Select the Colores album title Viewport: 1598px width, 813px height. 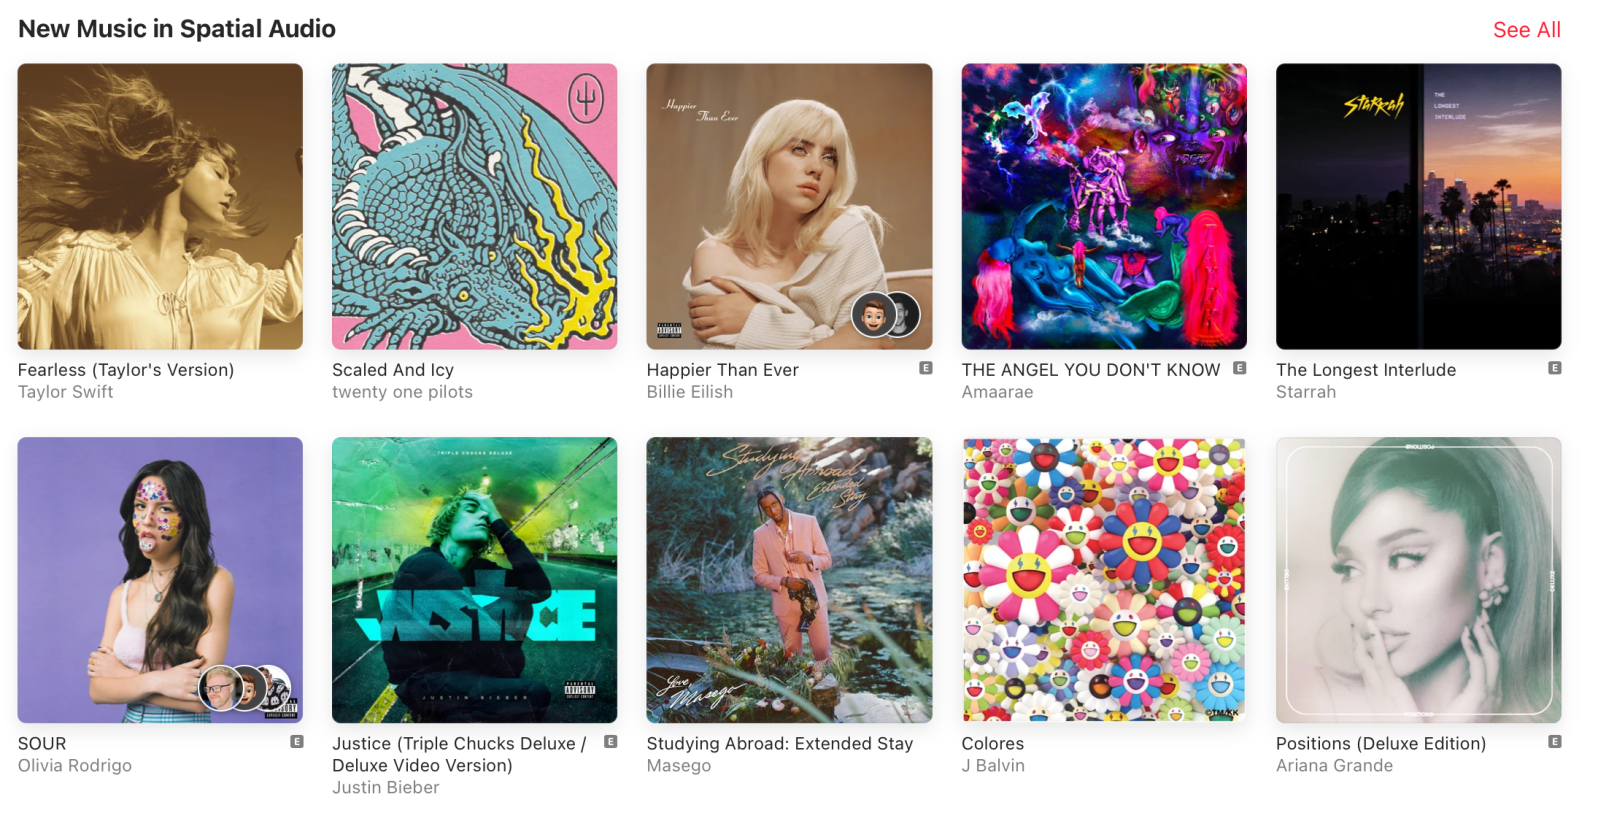point(993,744)
